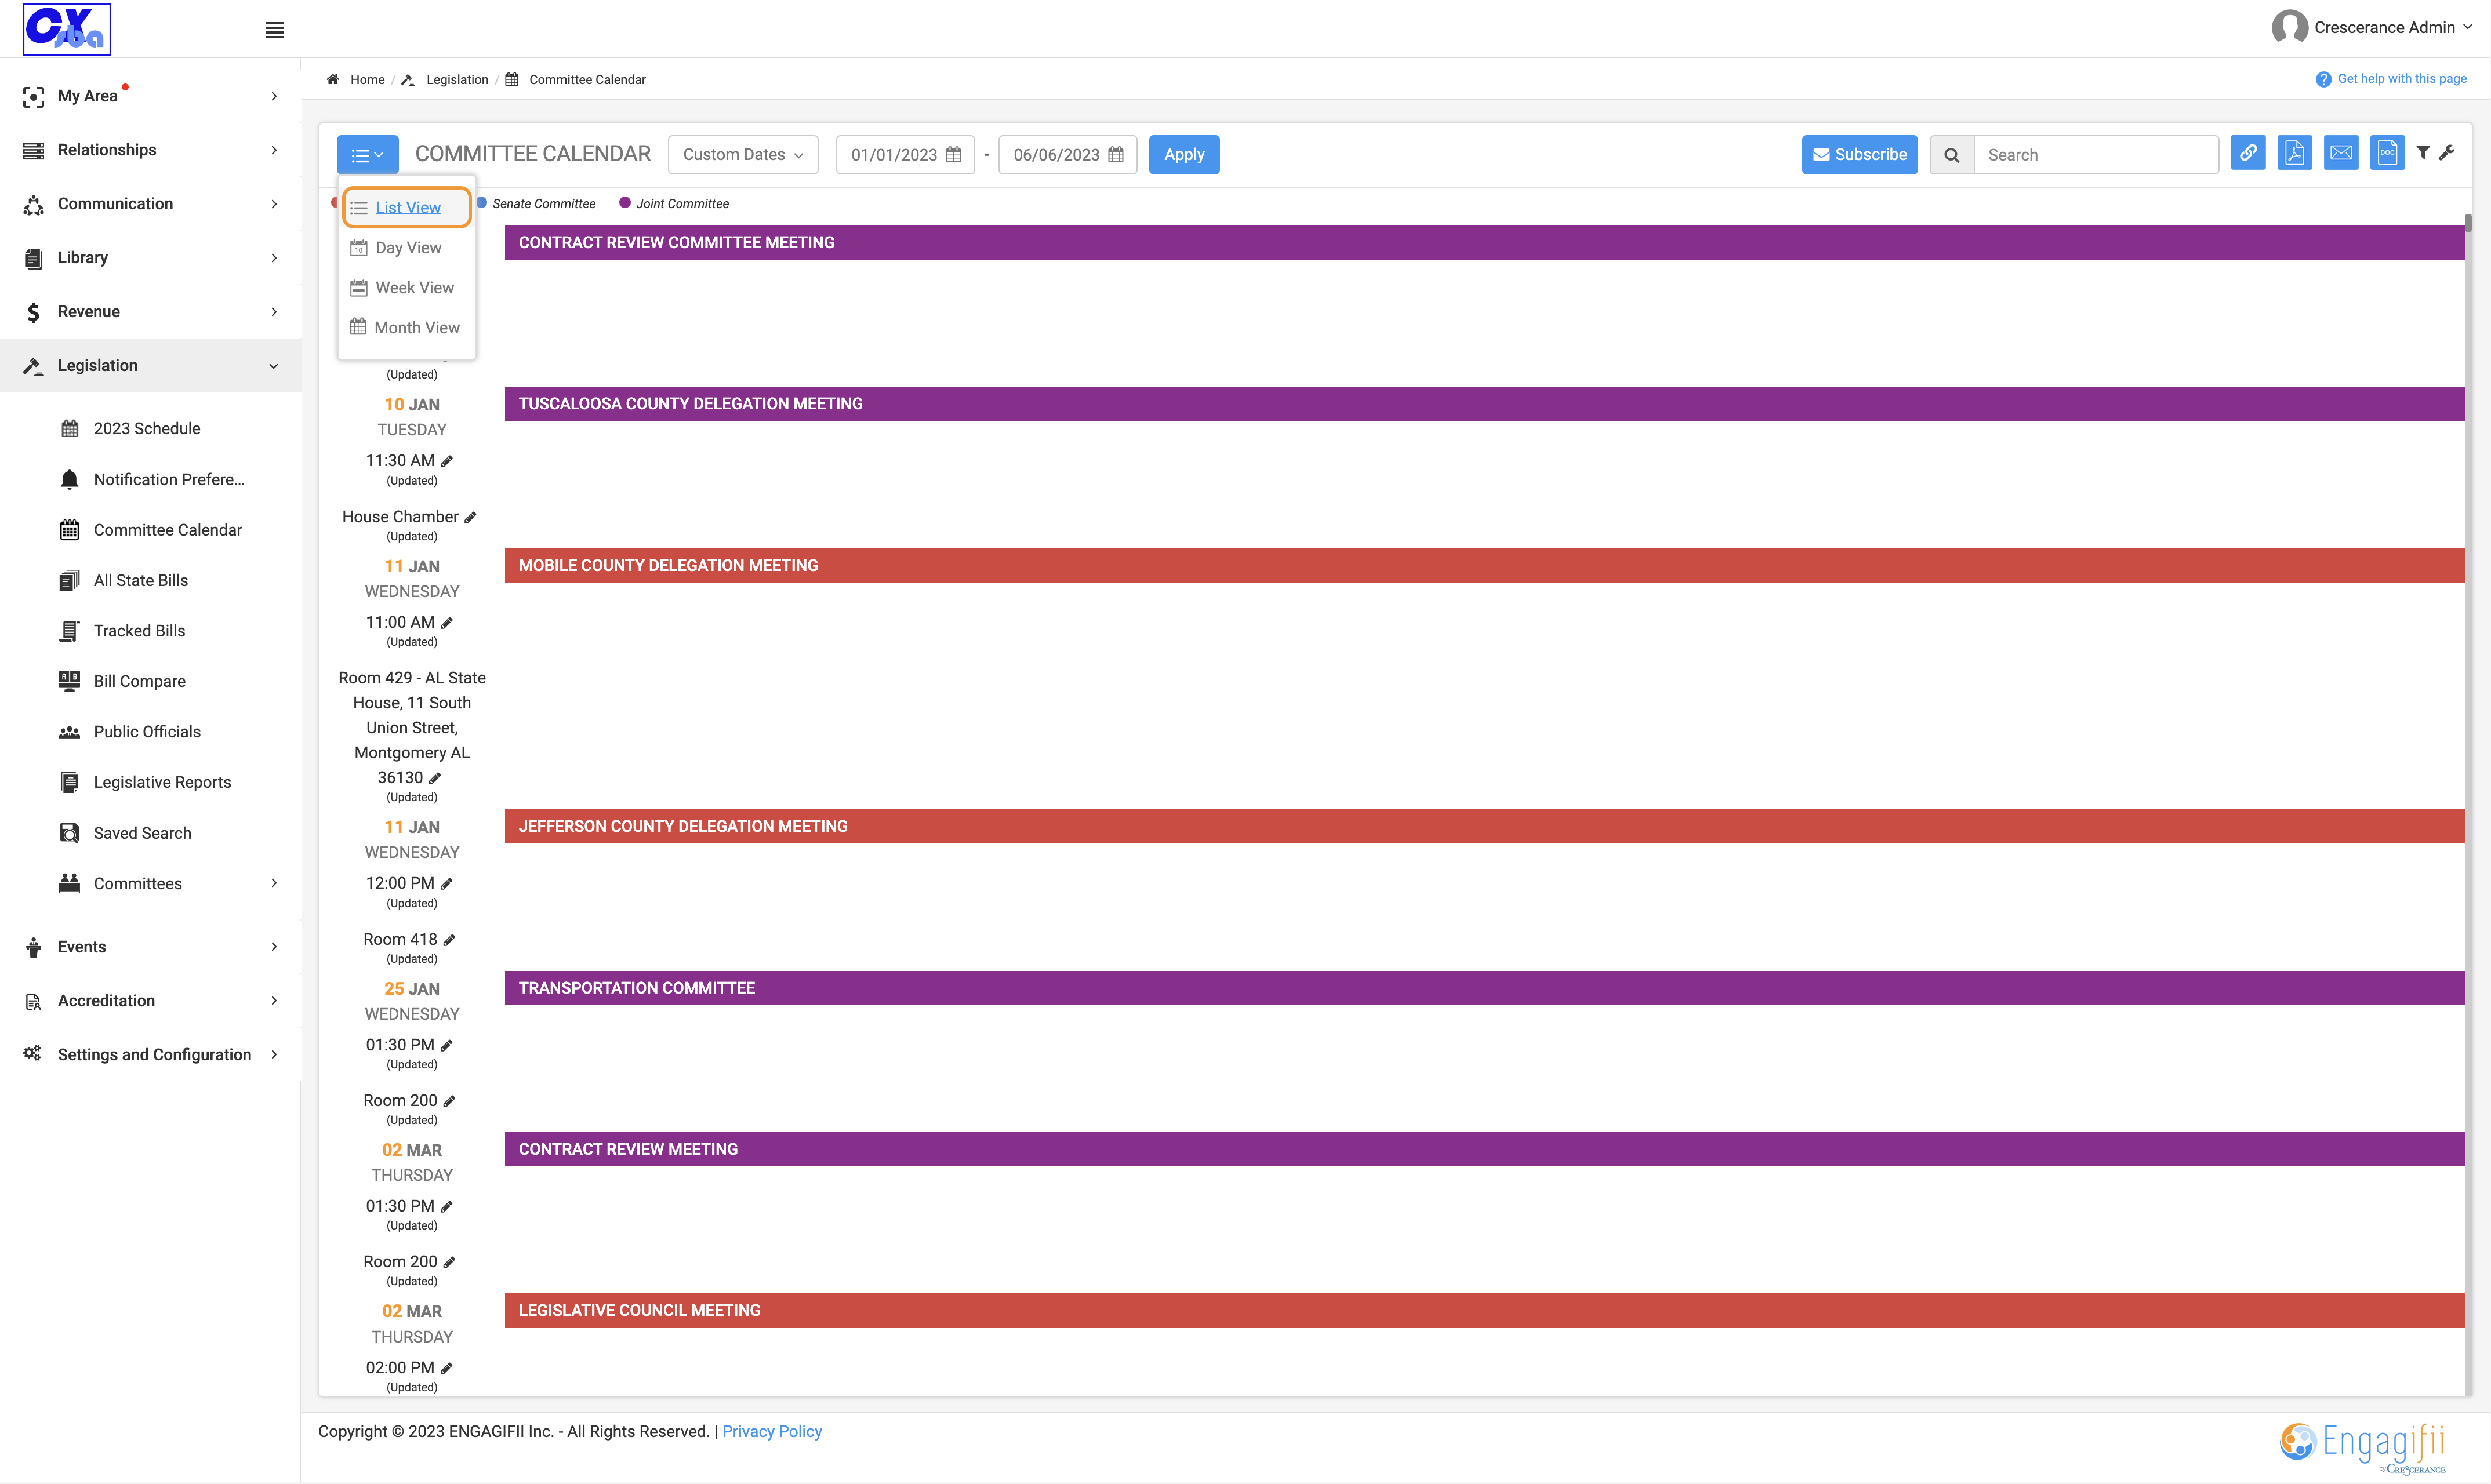
Task: Open the wrench settings icon
Action: [2446, 153]
